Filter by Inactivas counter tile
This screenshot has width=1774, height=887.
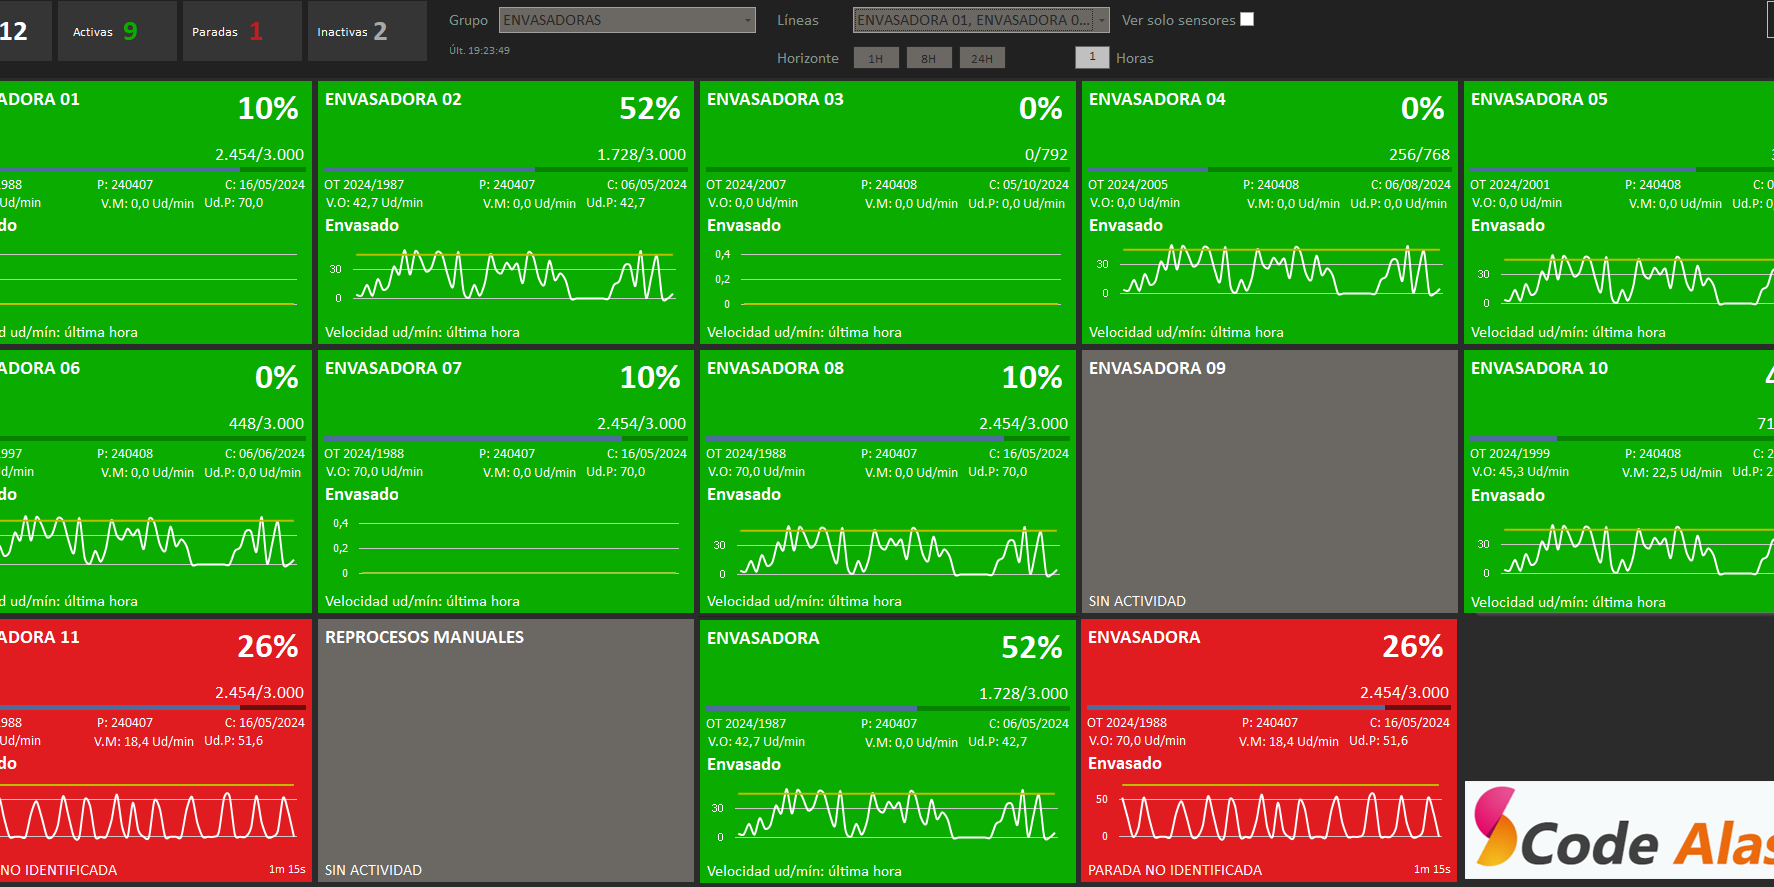(x=366, y=32)
